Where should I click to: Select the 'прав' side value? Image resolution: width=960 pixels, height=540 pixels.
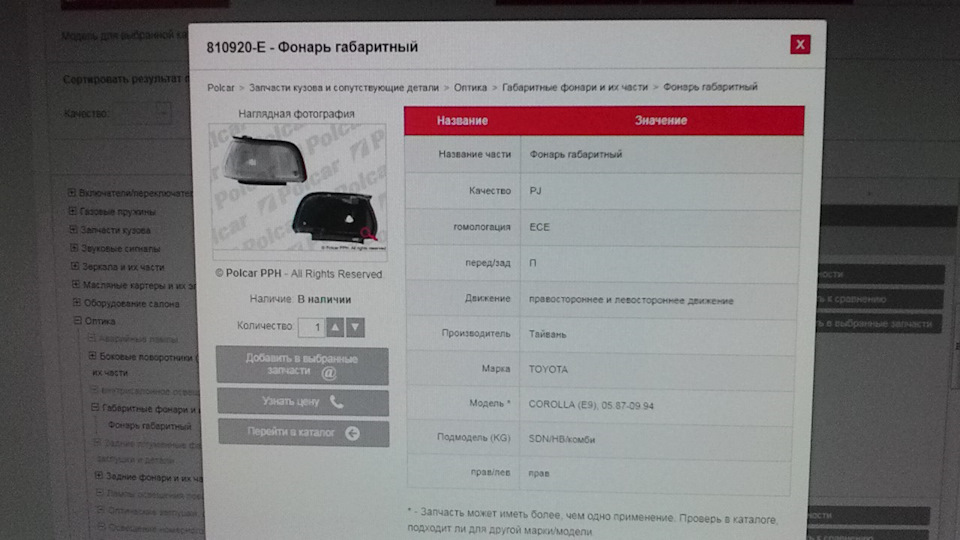tap(539, 473)
